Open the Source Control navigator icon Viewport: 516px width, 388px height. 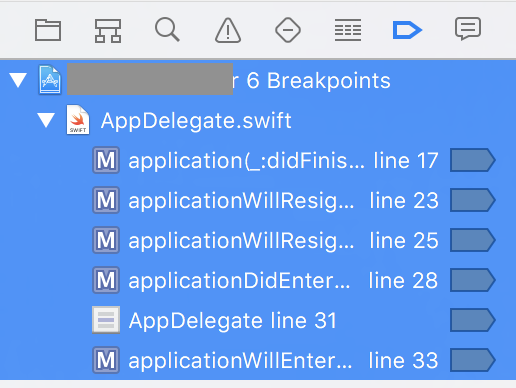(x=108, y=31)
